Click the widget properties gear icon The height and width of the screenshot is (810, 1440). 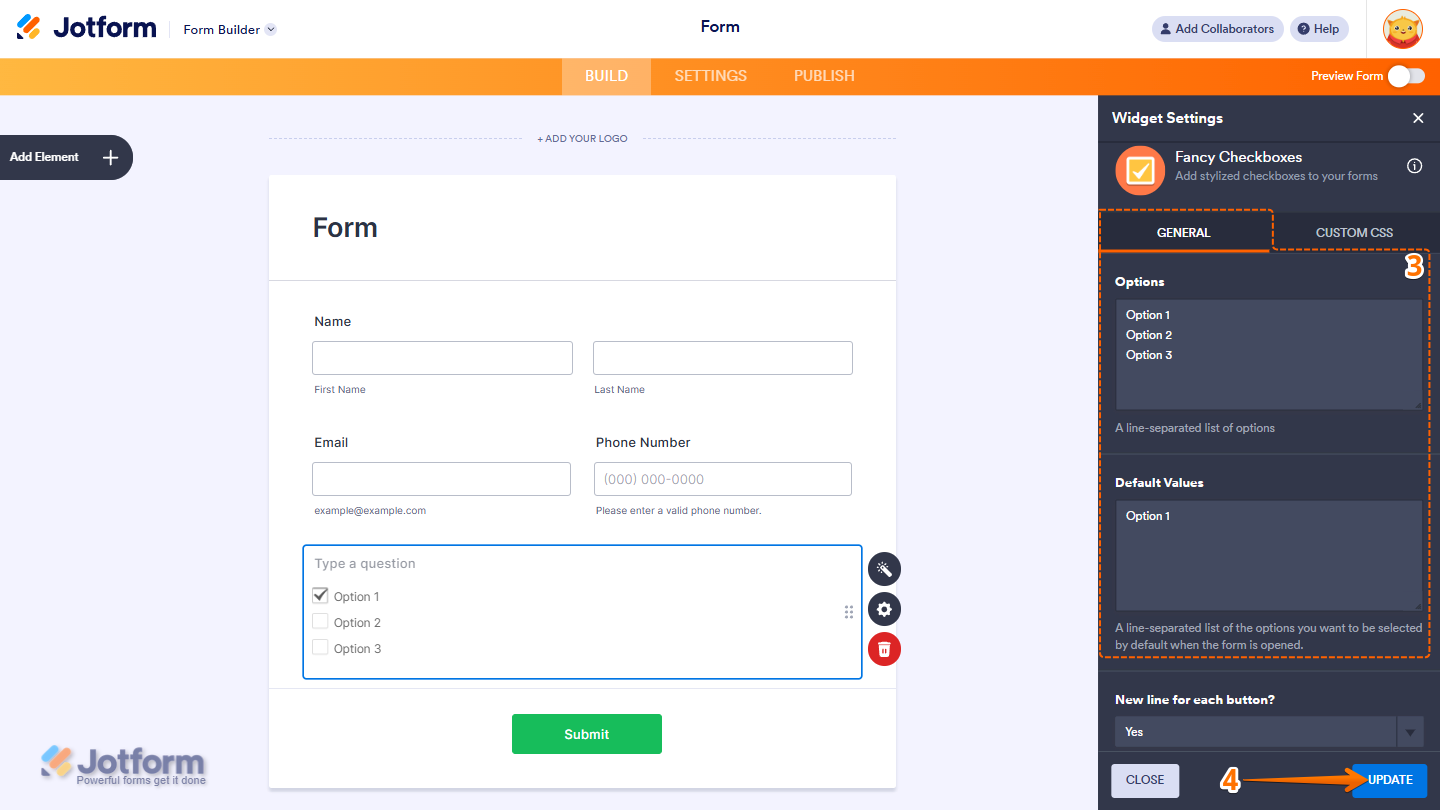coord(884,609)
